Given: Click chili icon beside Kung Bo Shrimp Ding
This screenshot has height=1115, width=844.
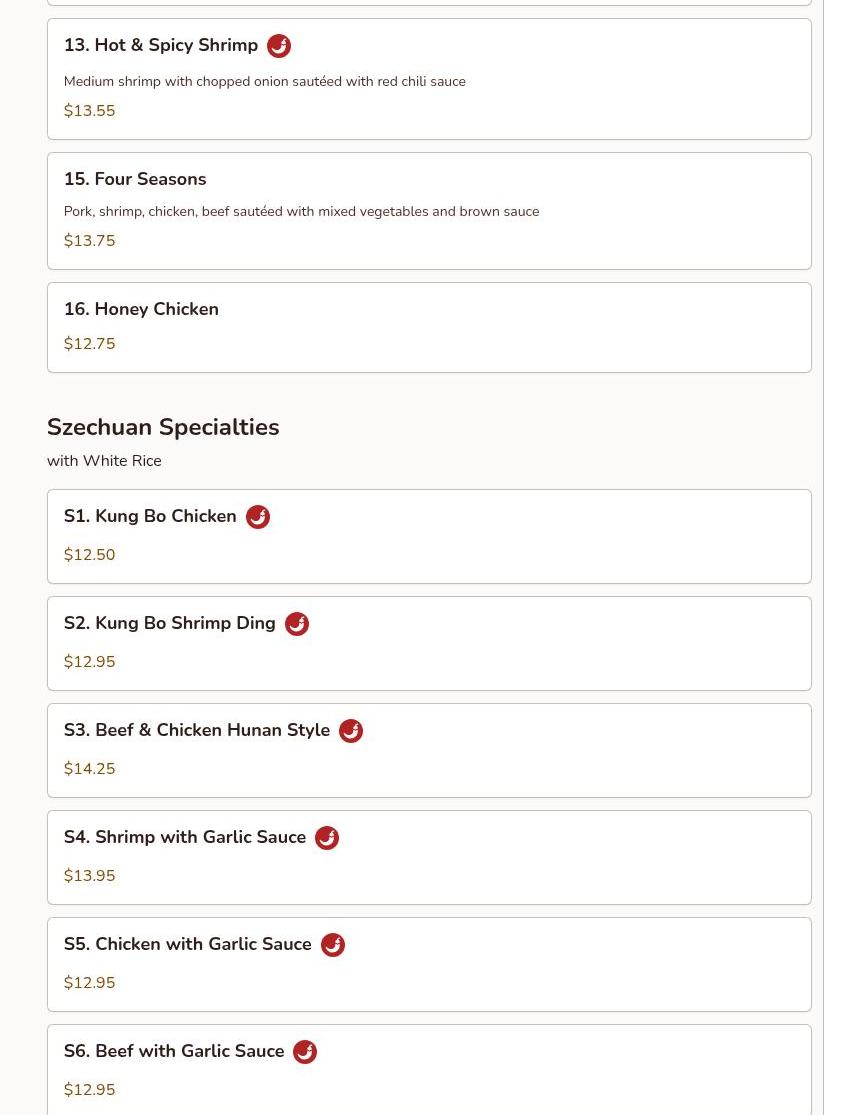Looking at the screenshot, I should pos(297,624).
